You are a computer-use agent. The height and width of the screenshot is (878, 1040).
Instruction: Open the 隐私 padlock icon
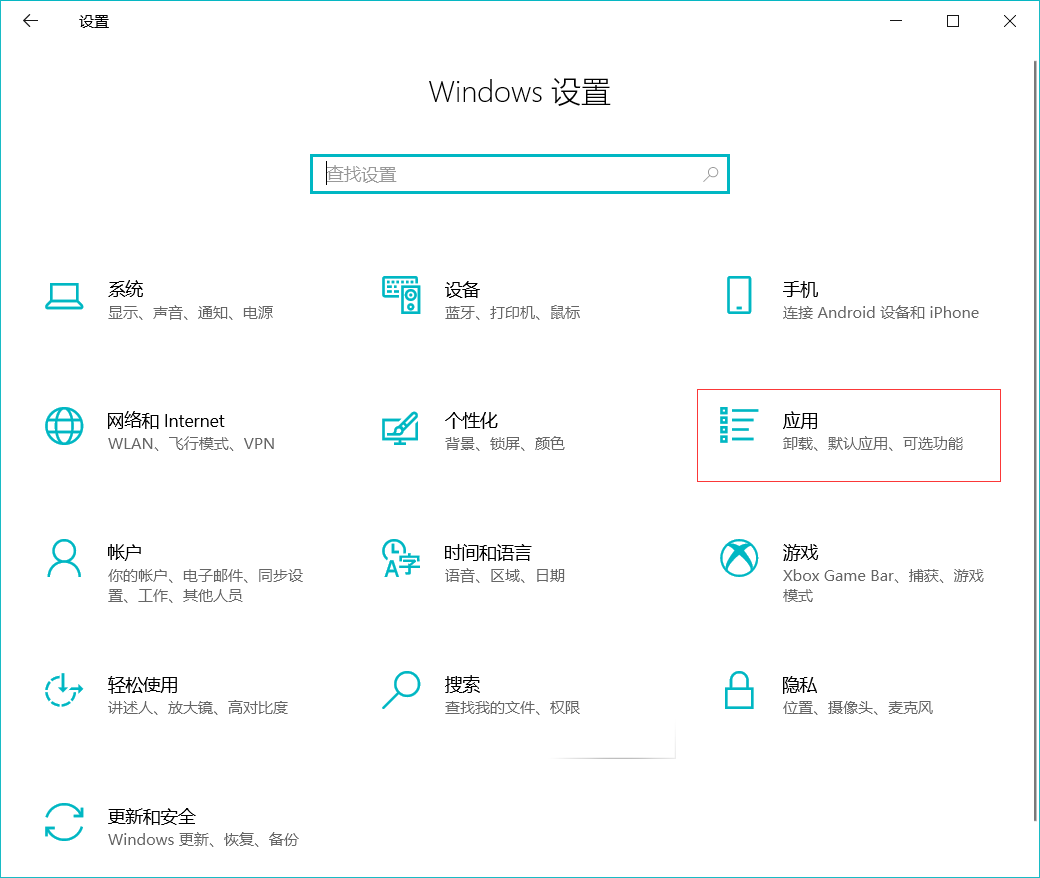[739, 690]
